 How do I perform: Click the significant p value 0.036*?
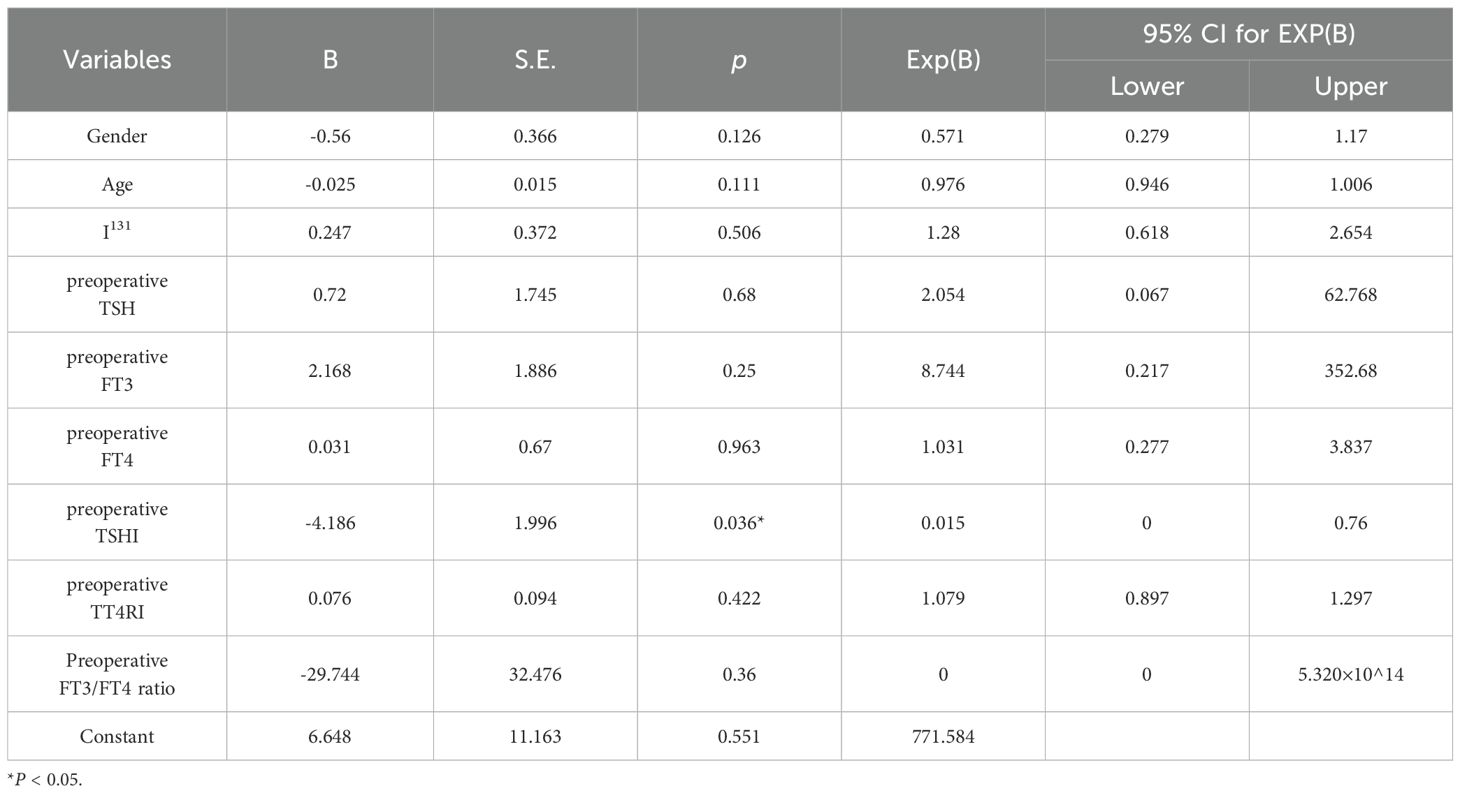pos(739,522)
